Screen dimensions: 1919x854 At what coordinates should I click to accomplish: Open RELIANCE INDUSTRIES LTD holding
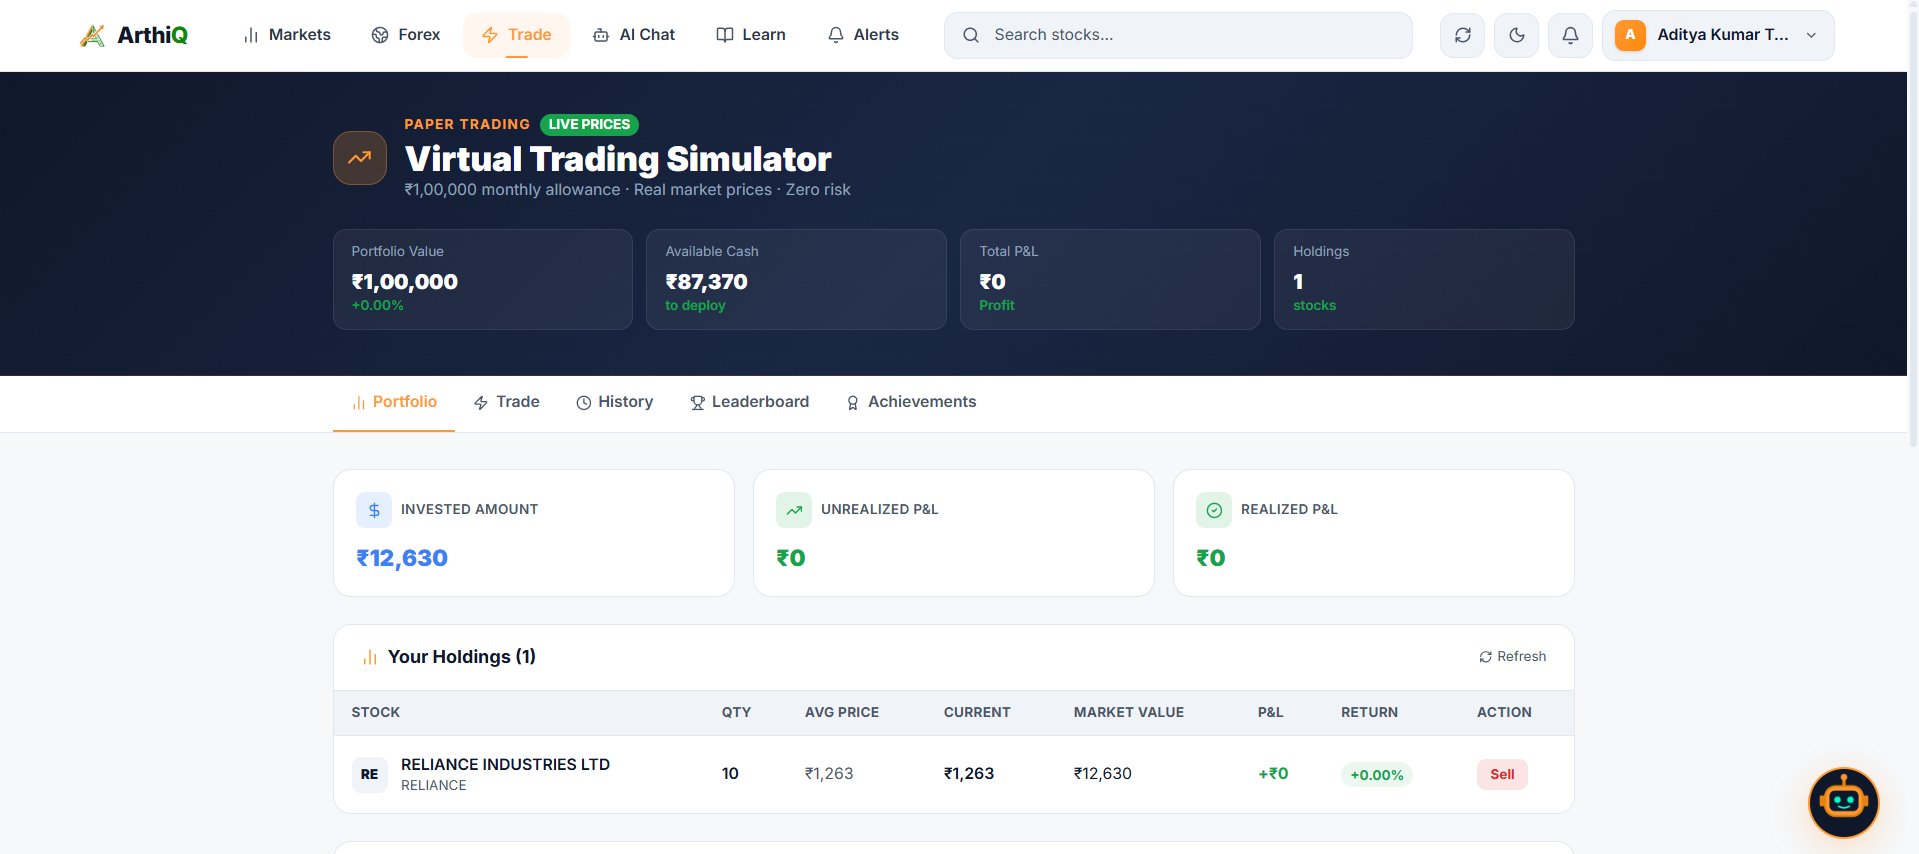click(505, 764)
